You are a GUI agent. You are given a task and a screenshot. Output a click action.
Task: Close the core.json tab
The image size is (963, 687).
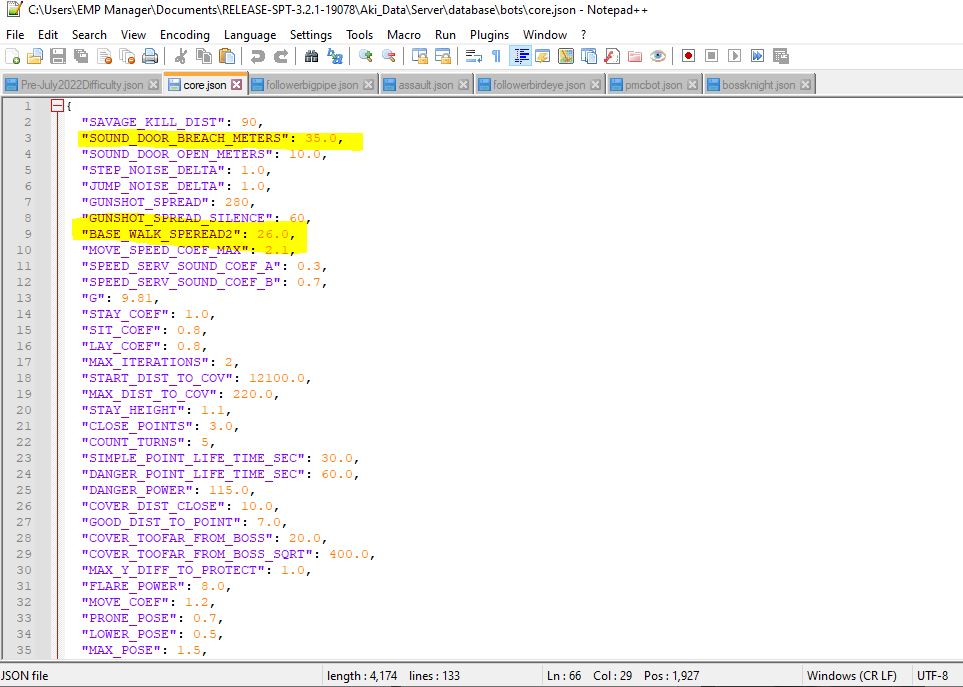[236, 85]
